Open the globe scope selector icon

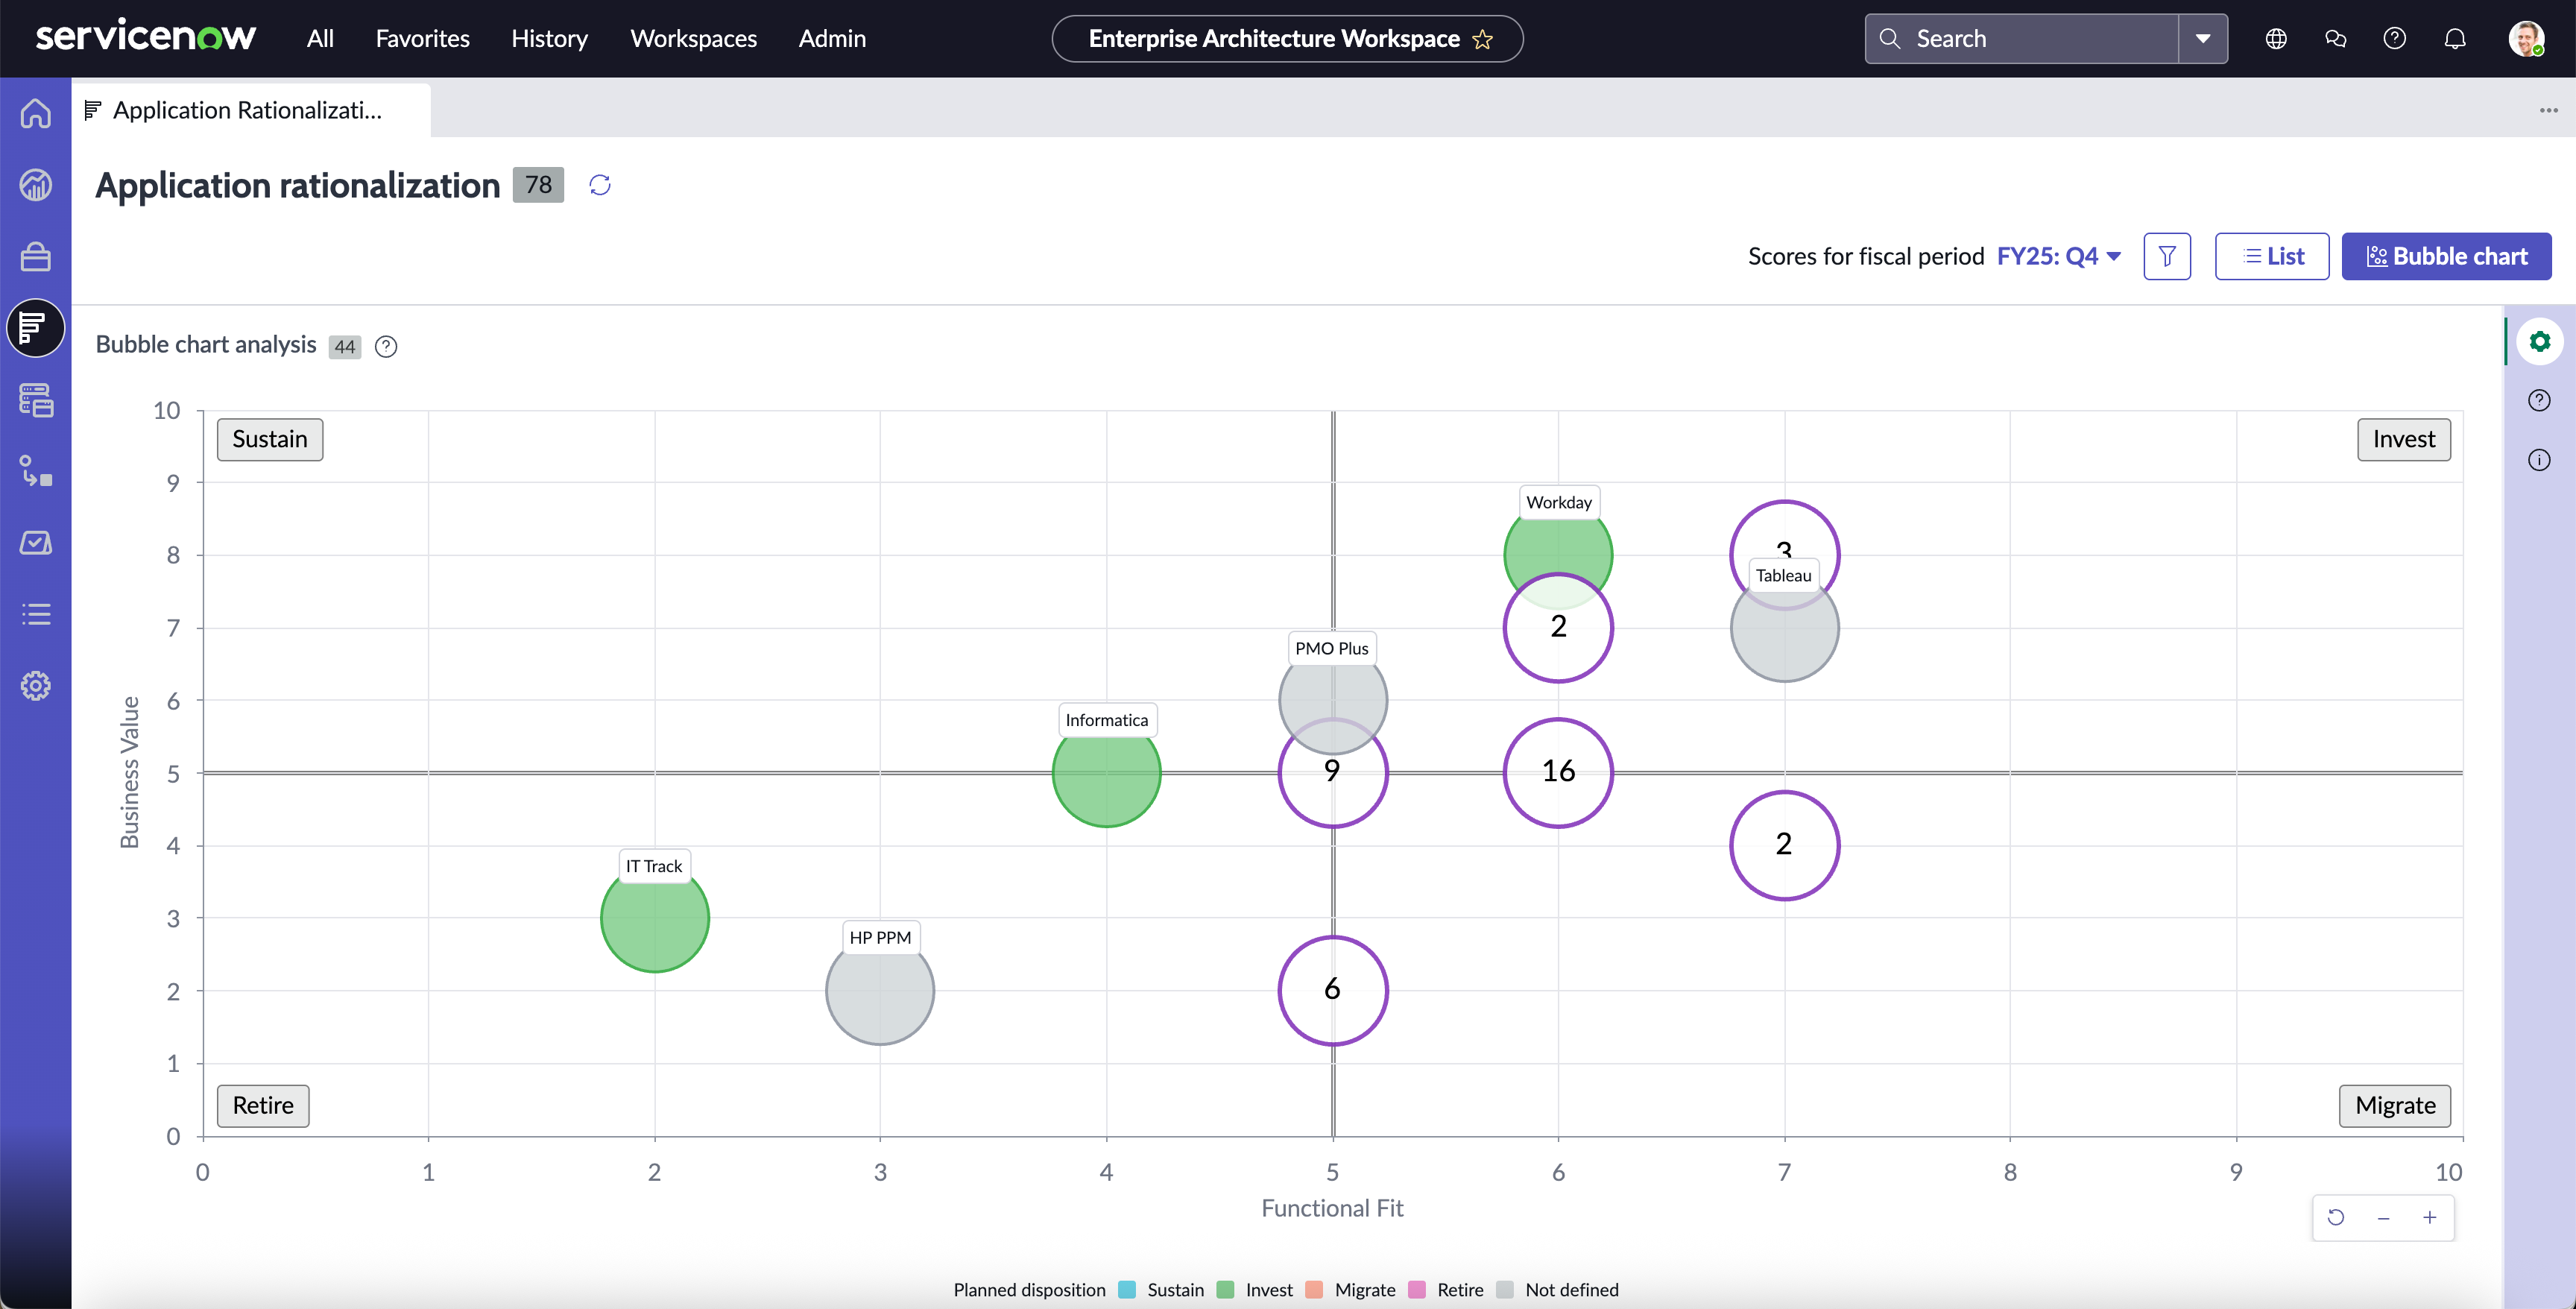pyautogui.click(x=2276, y=39)
